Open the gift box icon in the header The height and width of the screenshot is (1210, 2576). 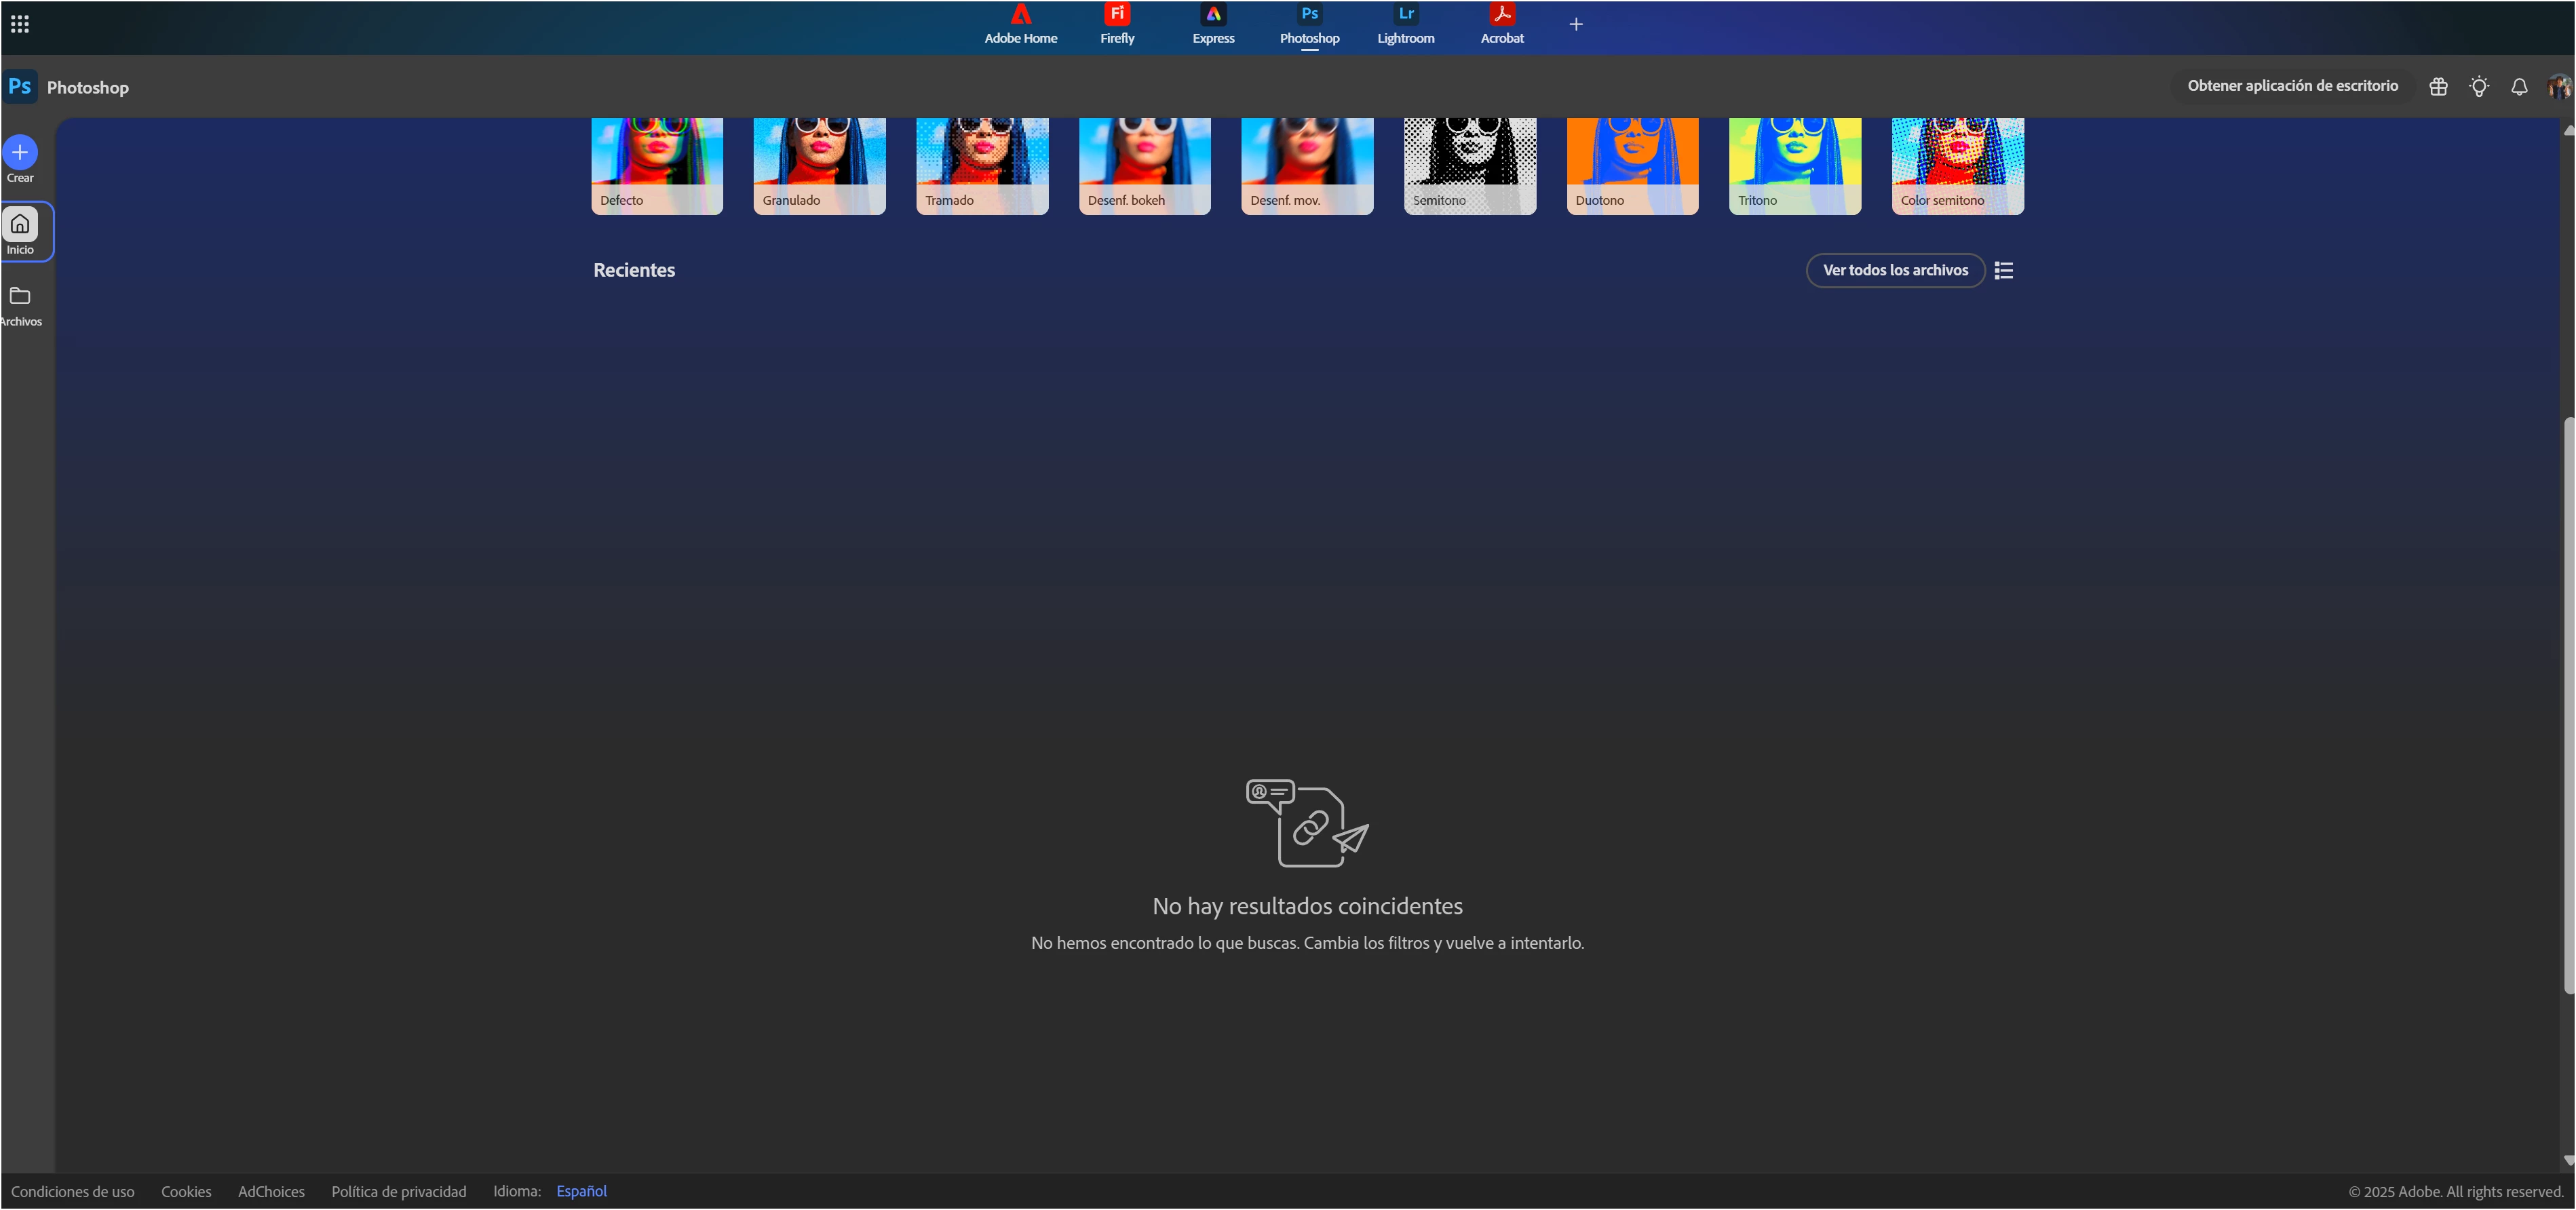pos(2438,87)
